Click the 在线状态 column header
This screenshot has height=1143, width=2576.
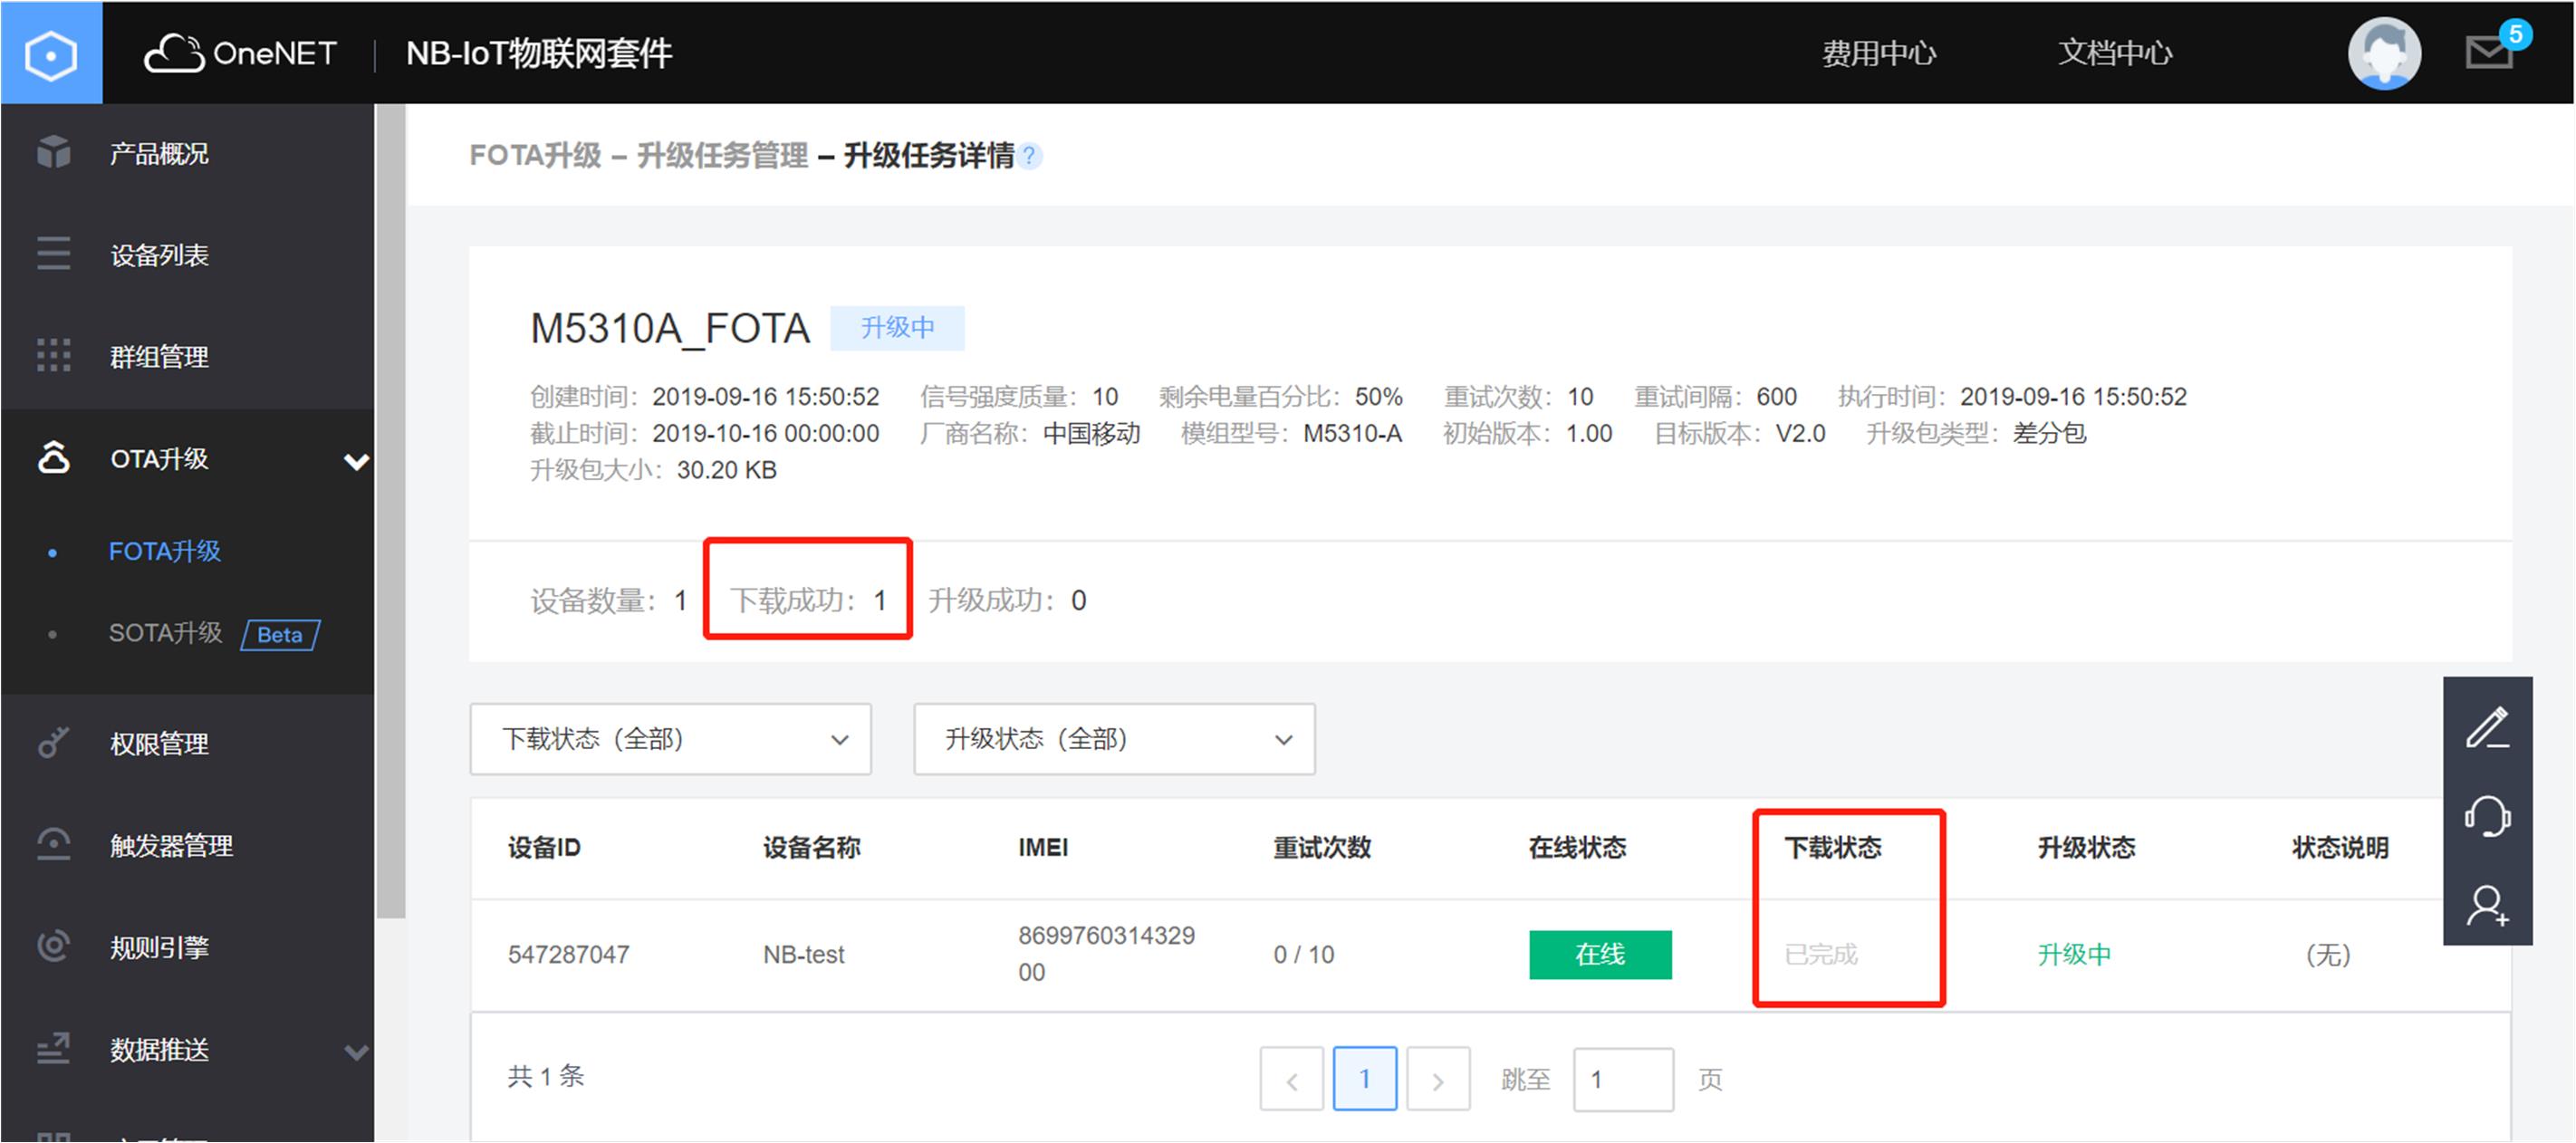1577,847
